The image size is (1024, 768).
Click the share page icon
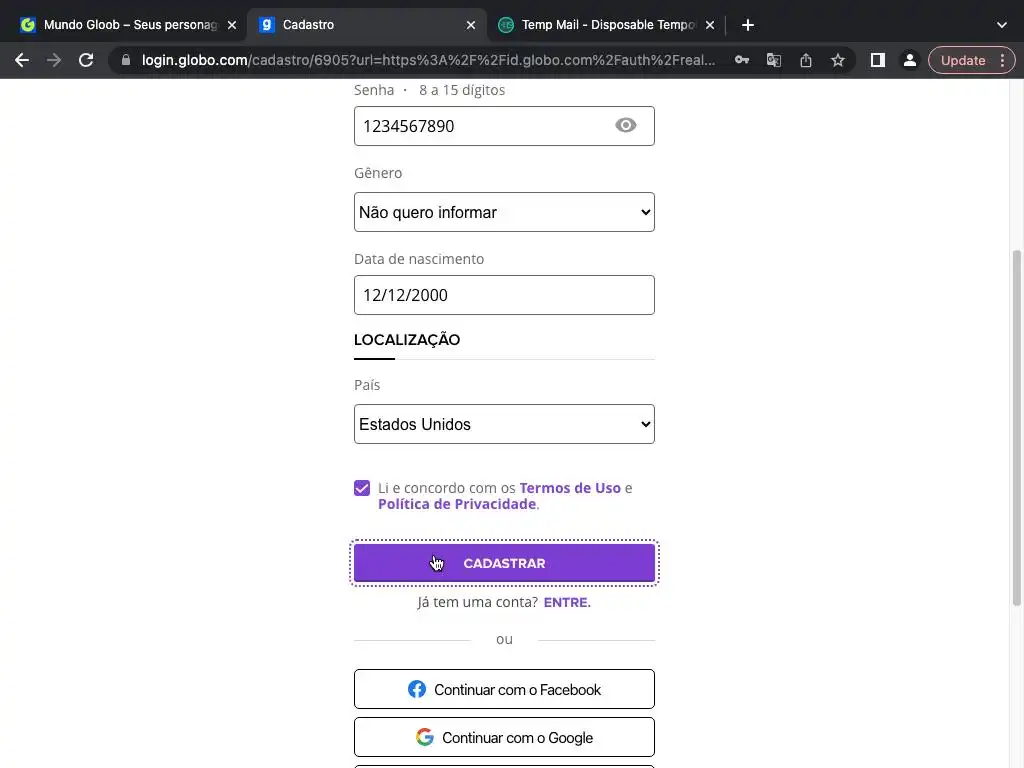806,60
